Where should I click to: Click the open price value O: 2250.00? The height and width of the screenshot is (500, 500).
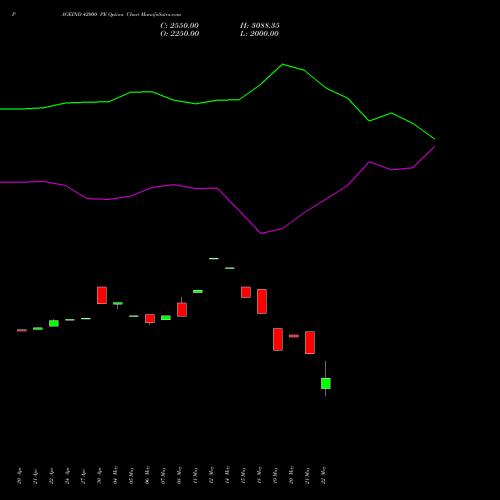180,34
